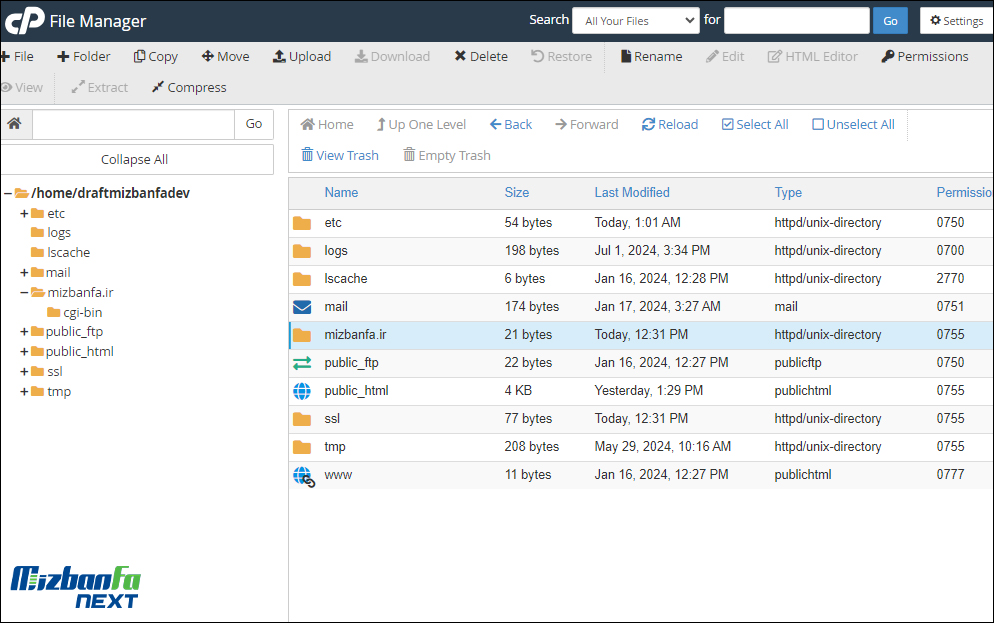Rename the selected item

pos(652,56)
